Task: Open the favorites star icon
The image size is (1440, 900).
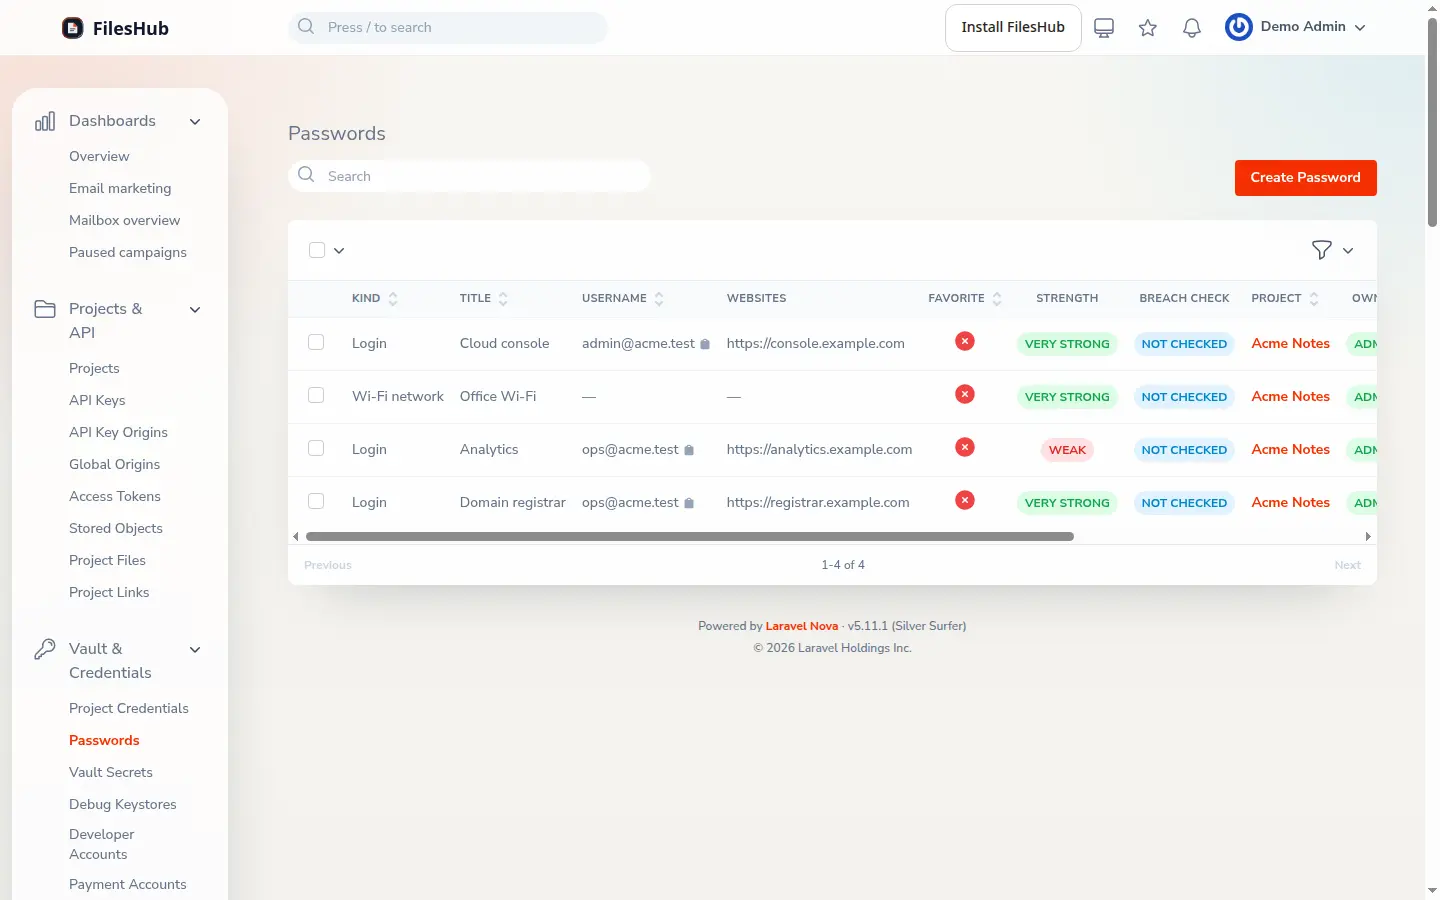Action: click(1148, 28)
